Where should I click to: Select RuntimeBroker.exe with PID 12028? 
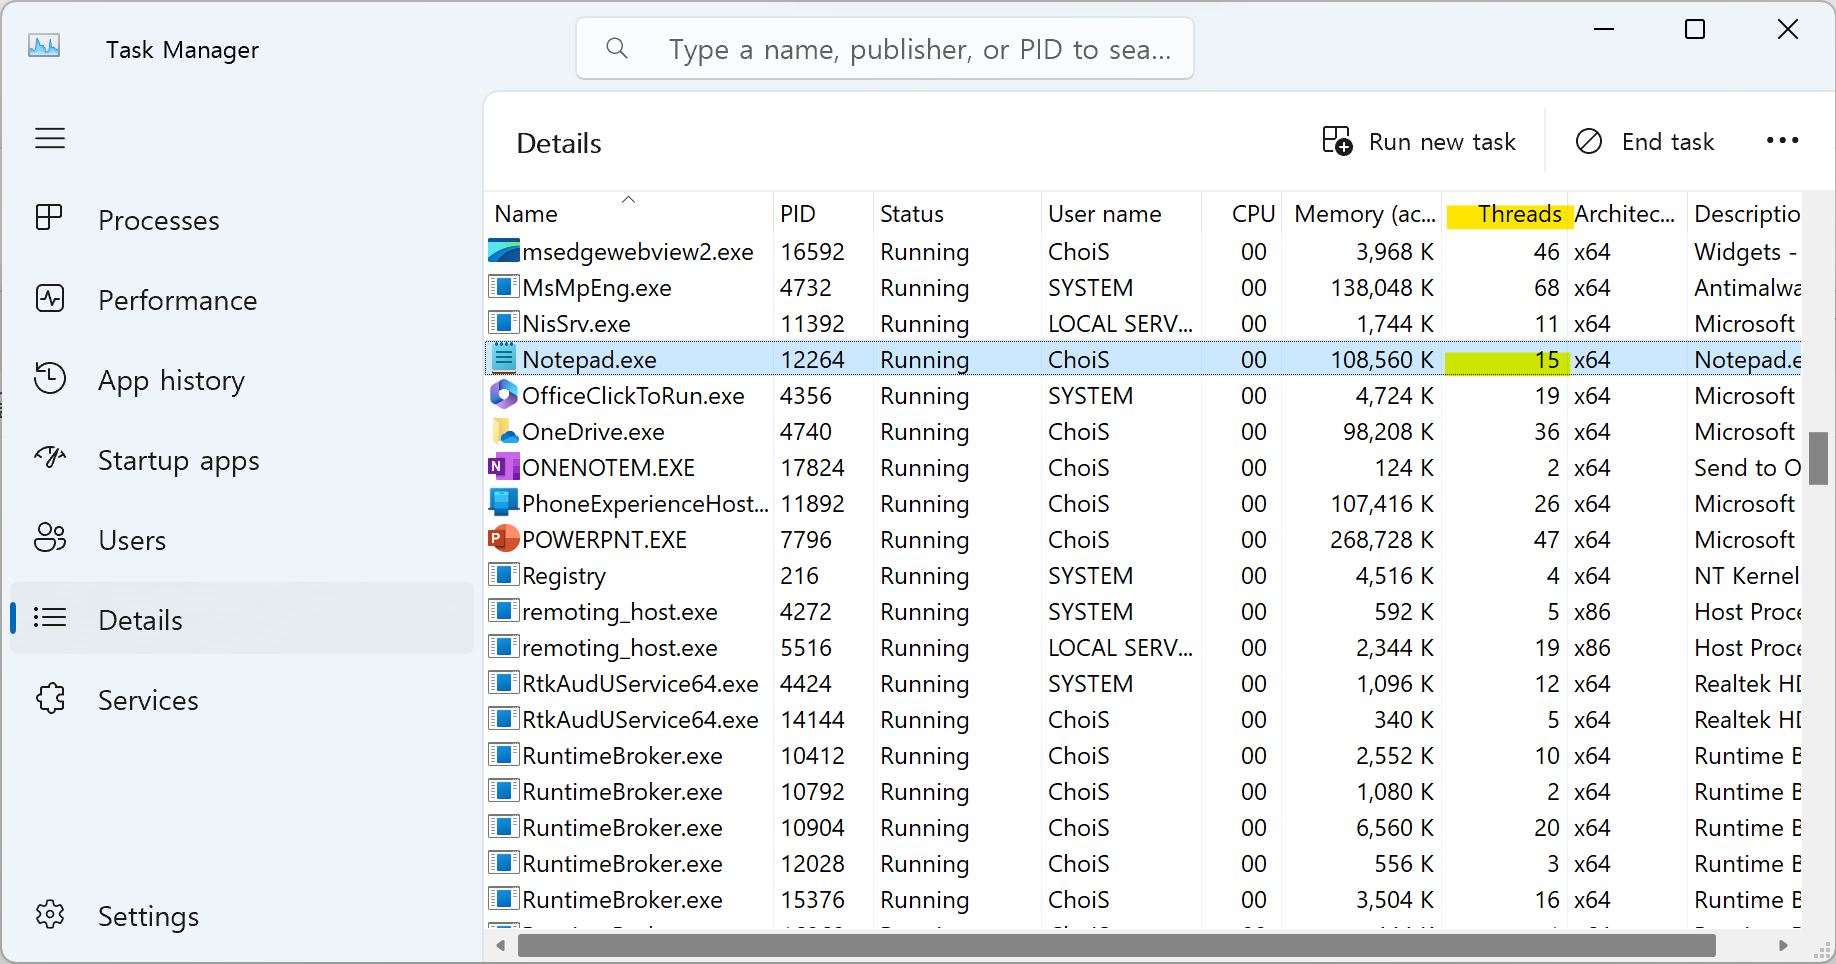[1143, 863]
